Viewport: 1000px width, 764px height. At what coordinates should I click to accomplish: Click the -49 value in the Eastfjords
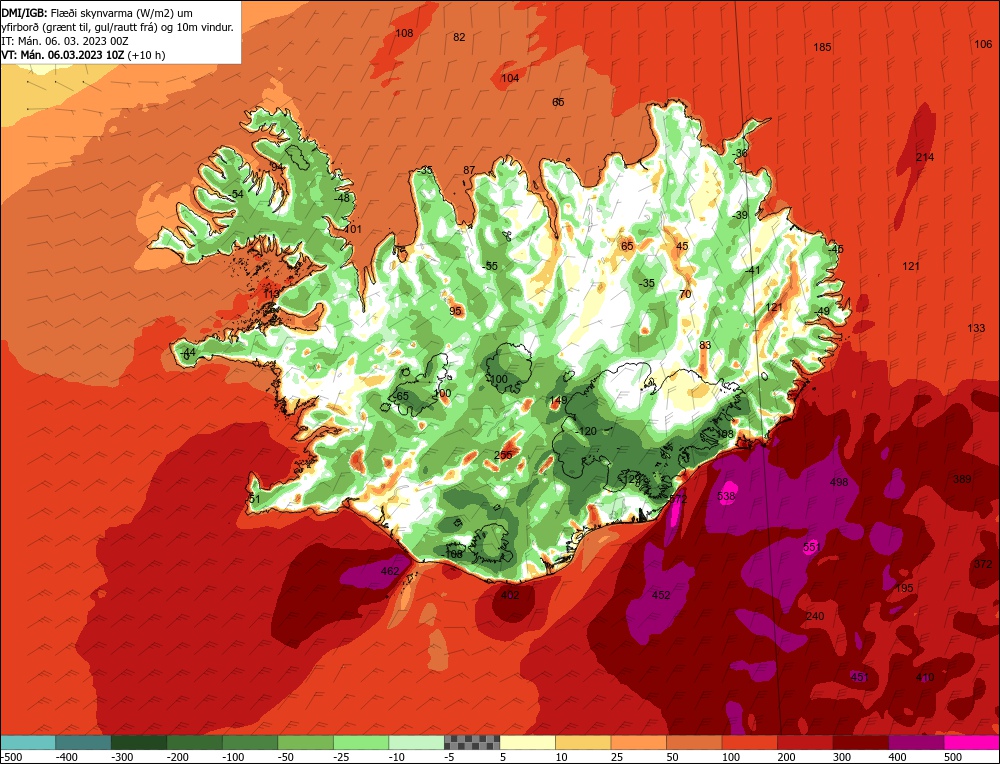pos(822,311)
